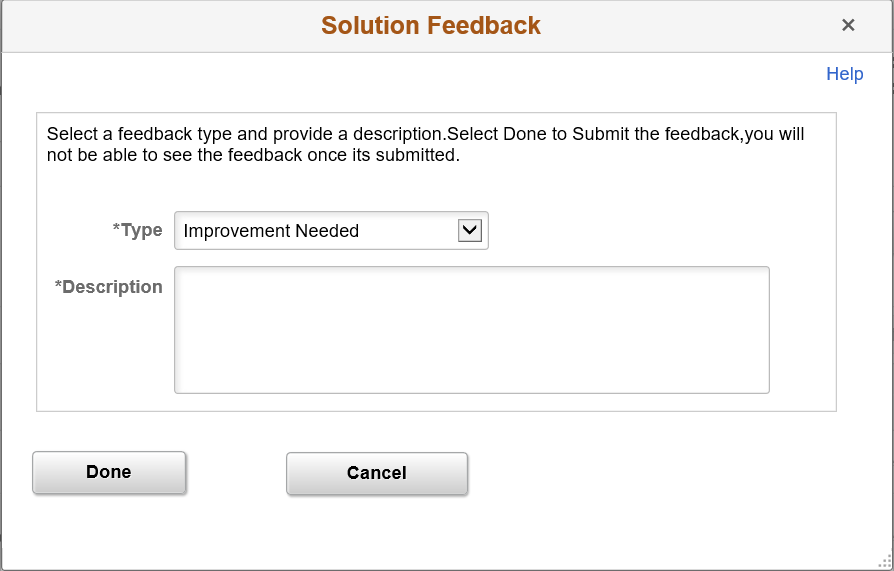The width and height of the screenshot is (894, 571).
Task: Click the feedback instruction text paragraph
Action: 425,144
